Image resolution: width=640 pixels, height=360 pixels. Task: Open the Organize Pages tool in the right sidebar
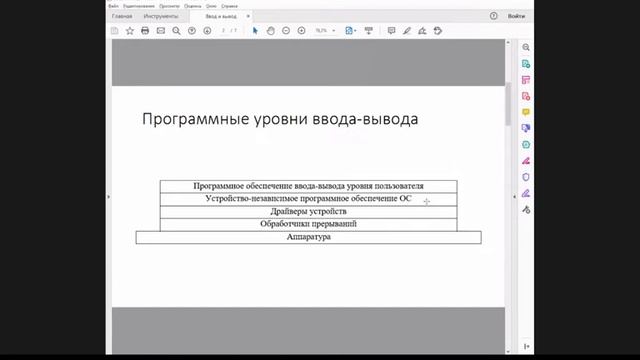(x=526, y=80)
